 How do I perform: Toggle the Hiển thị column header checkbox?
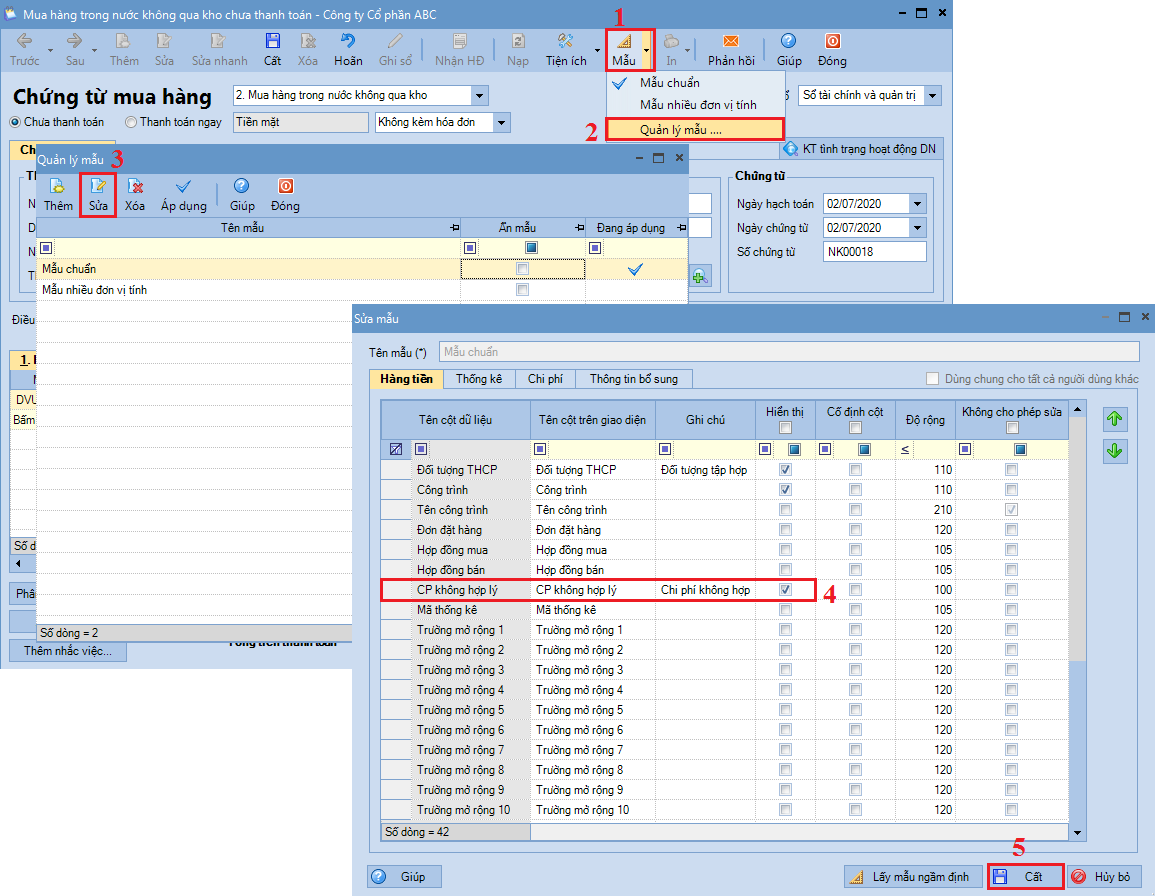point(785,428)
